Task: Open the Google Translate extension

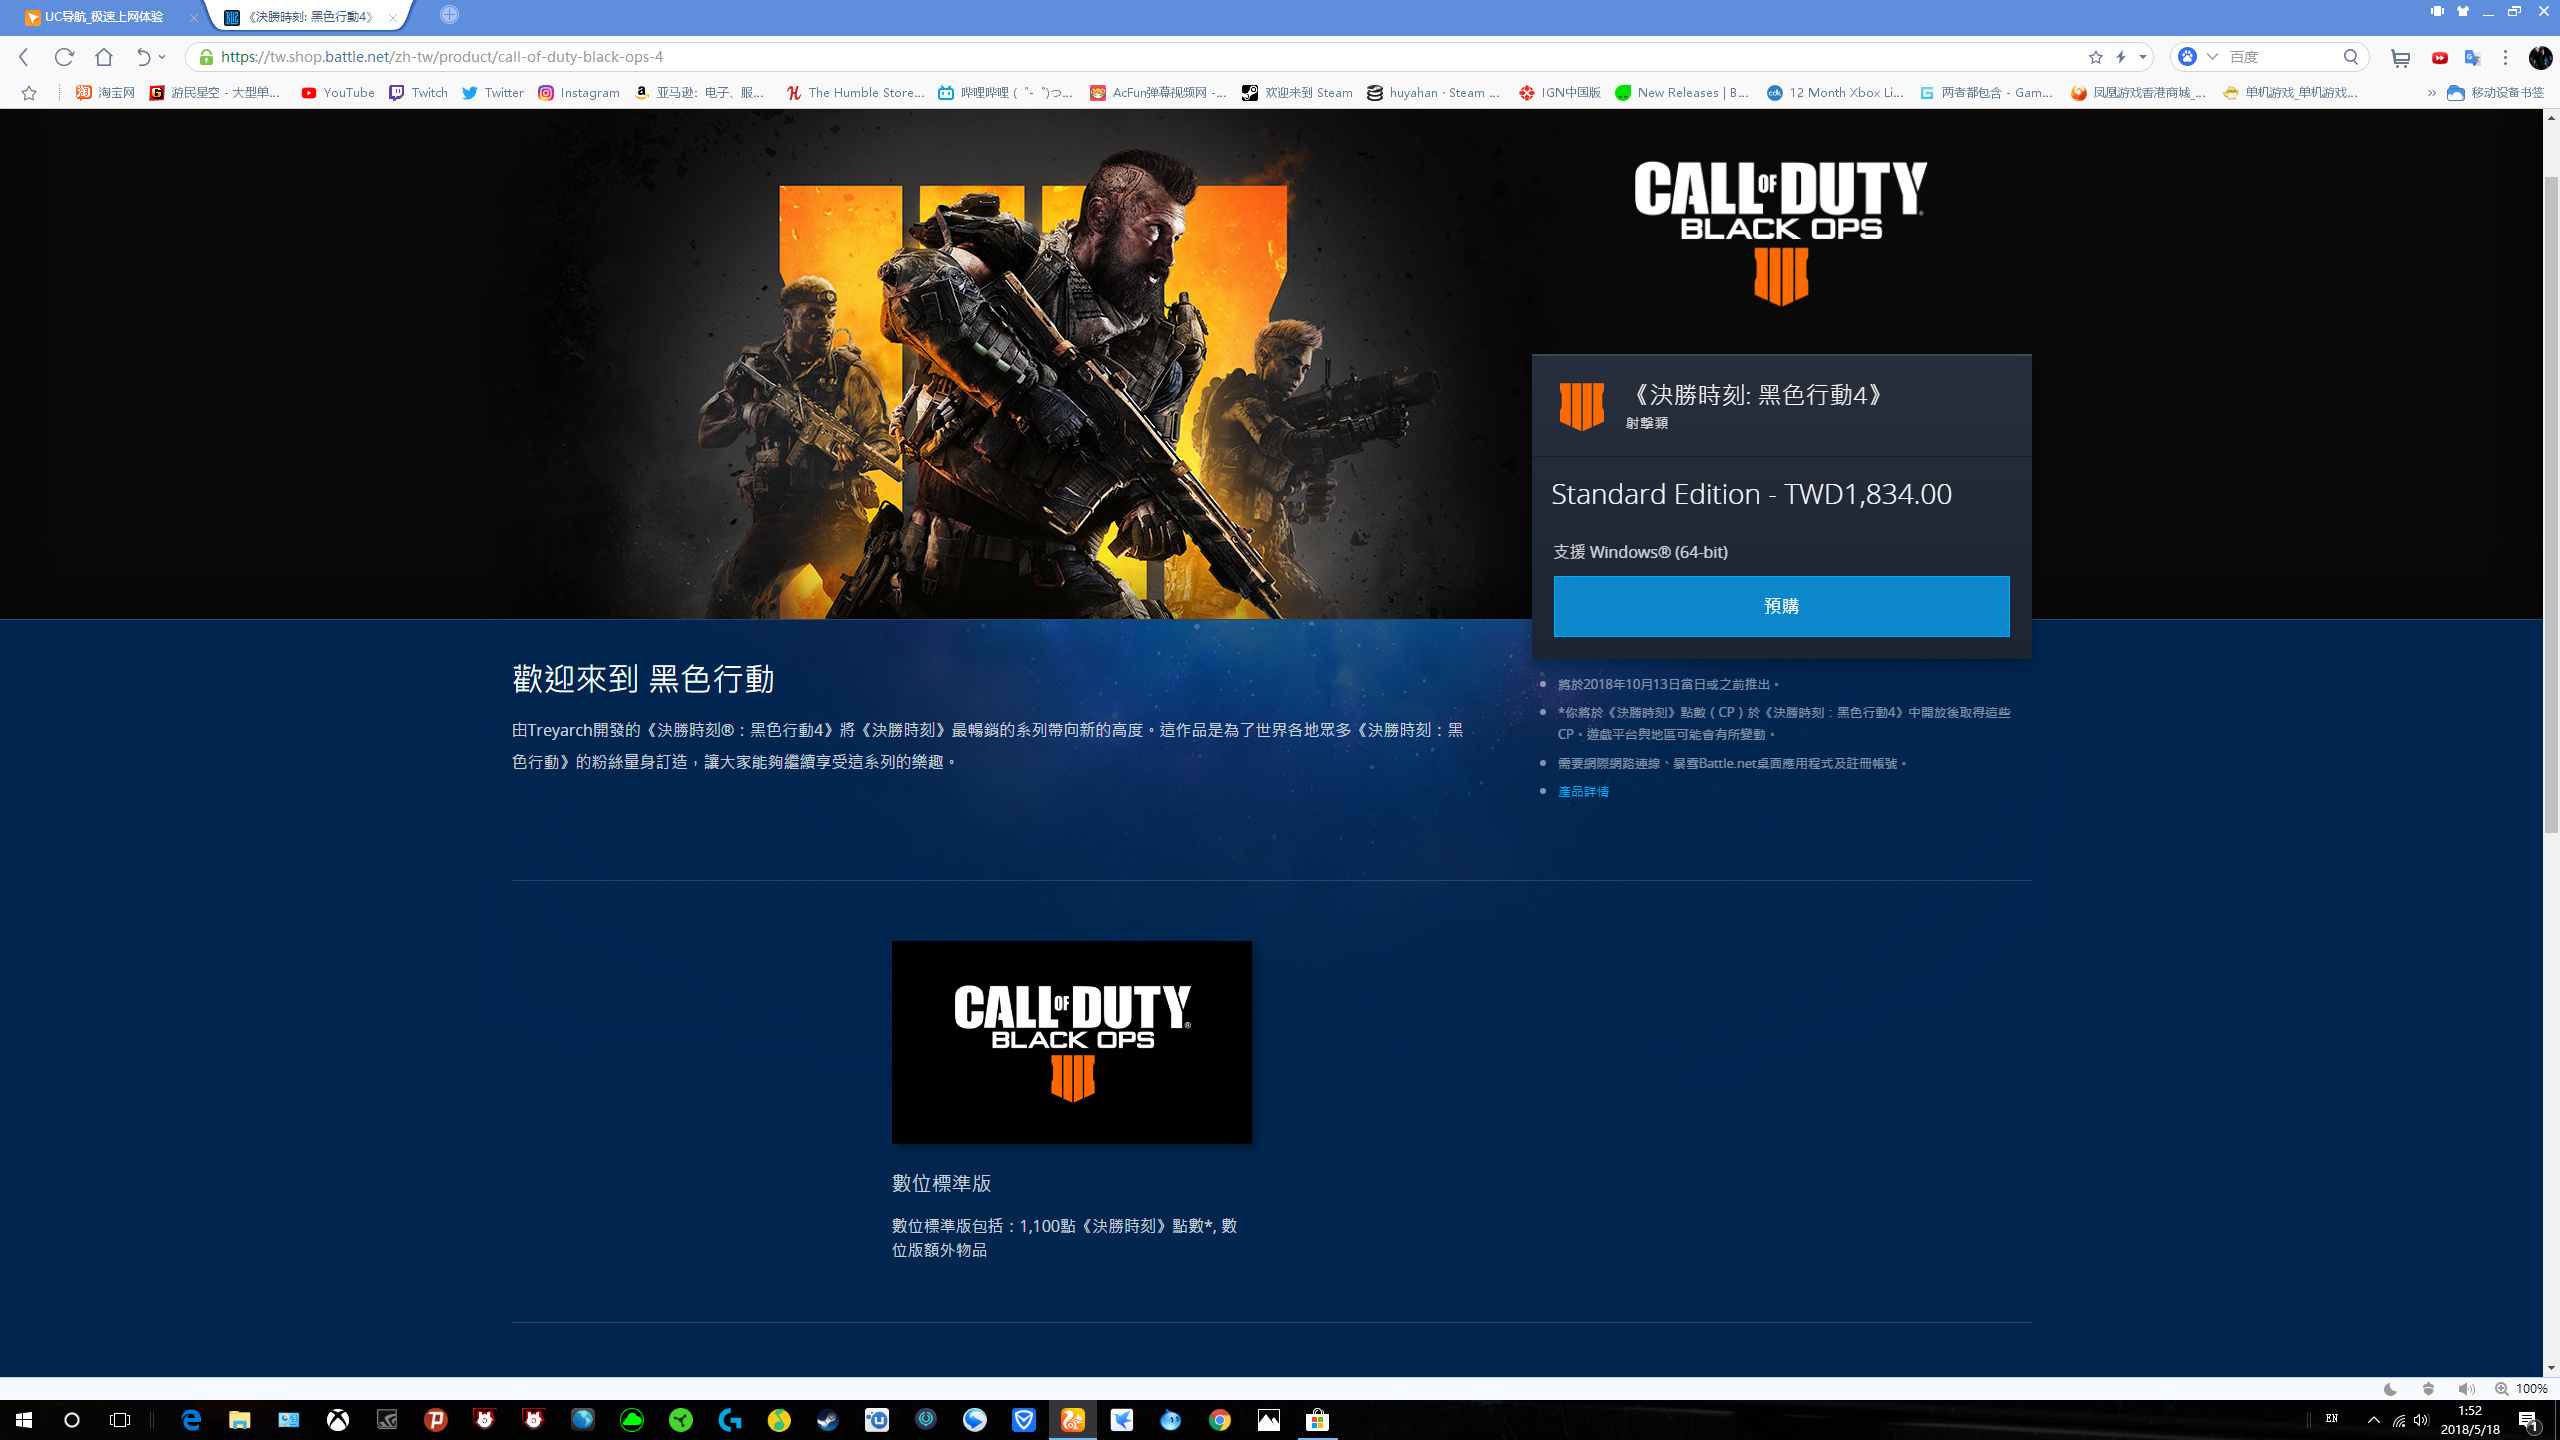Action: pos(2473,58)
